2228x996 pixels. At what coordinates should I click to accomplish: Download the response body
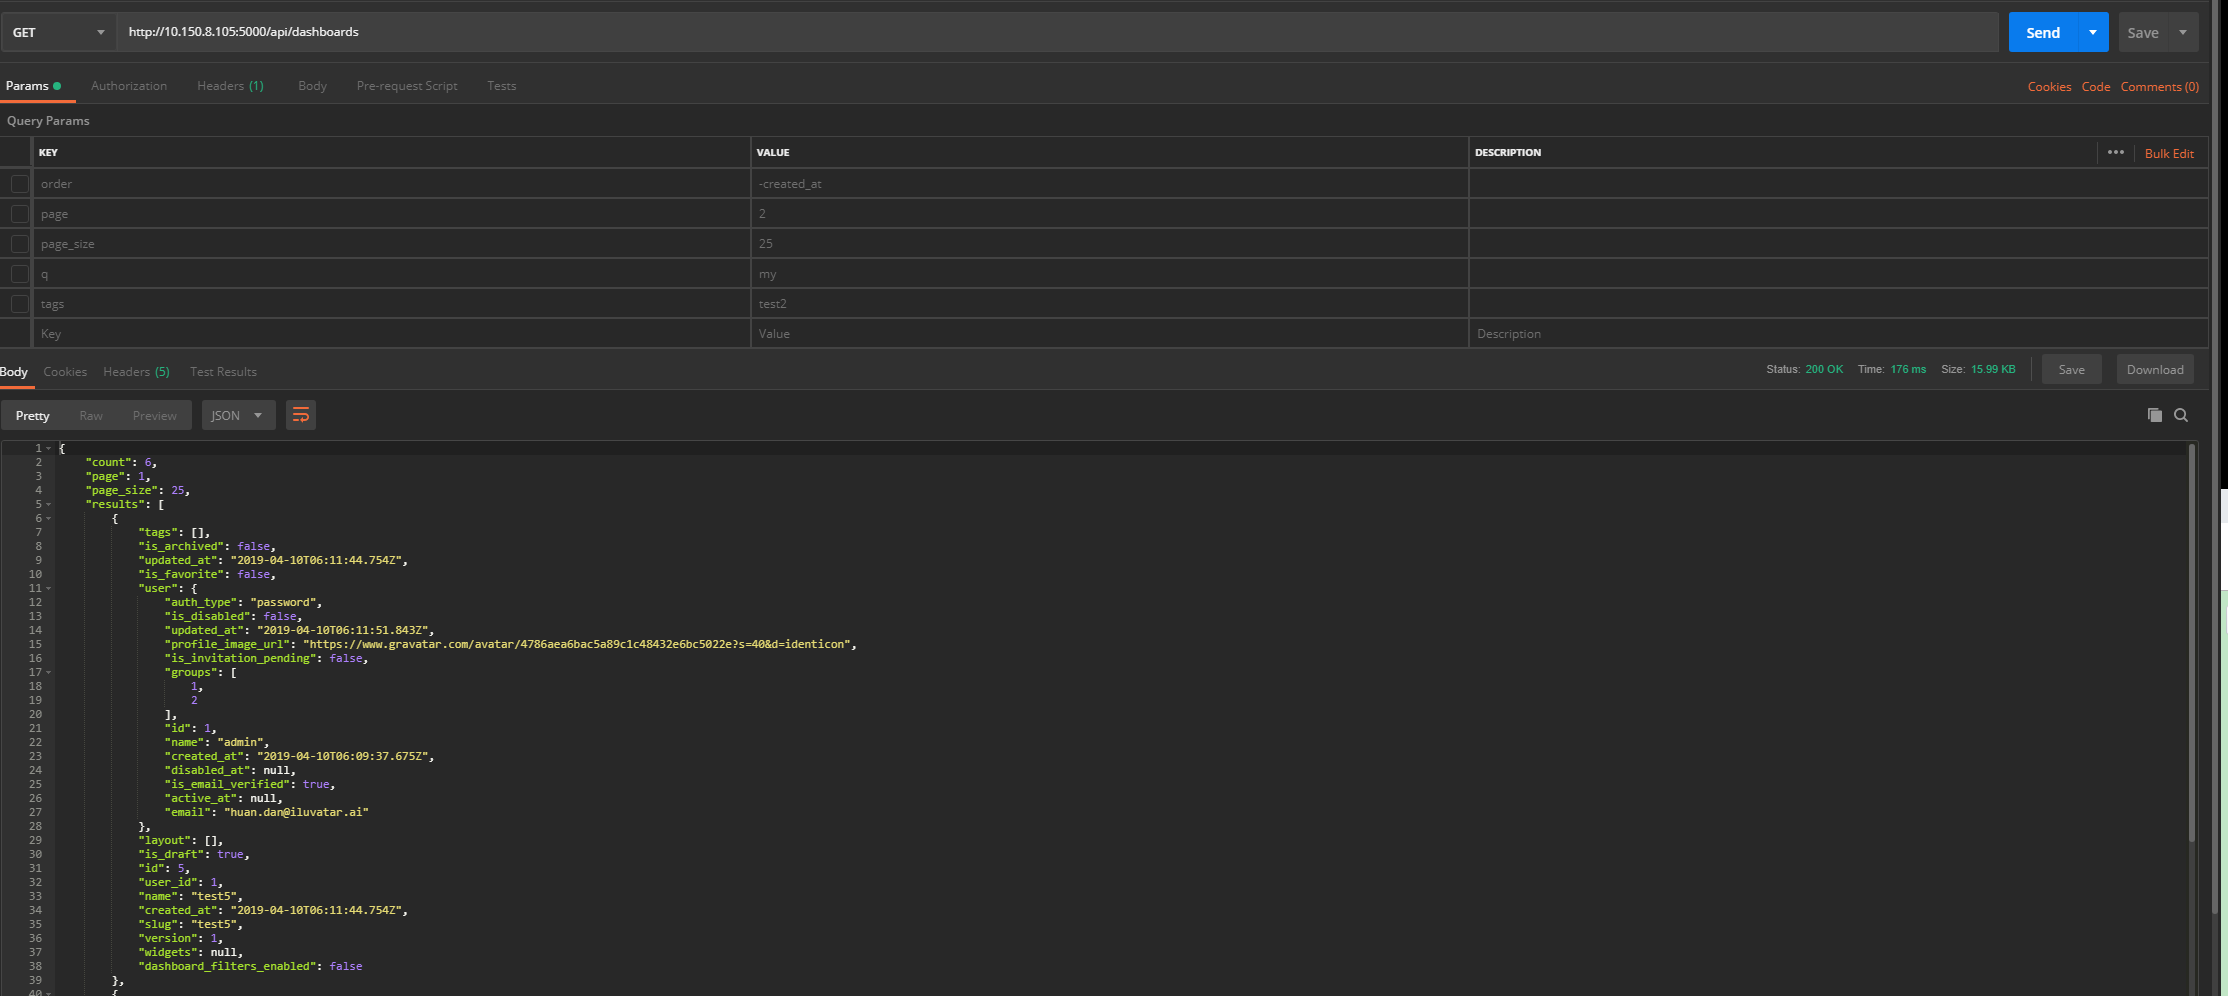coord(2154,368)
